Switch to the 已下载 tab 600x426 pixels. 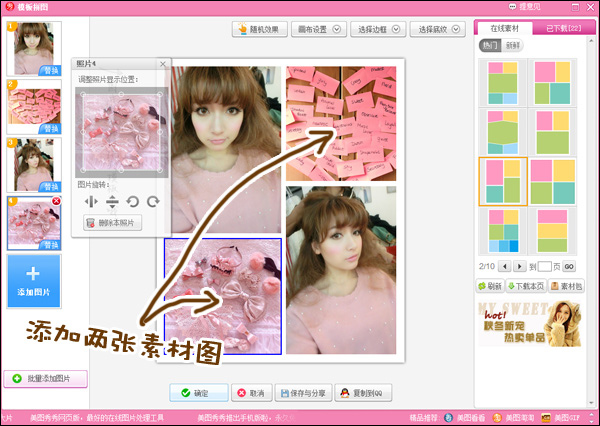click(561, 28)
